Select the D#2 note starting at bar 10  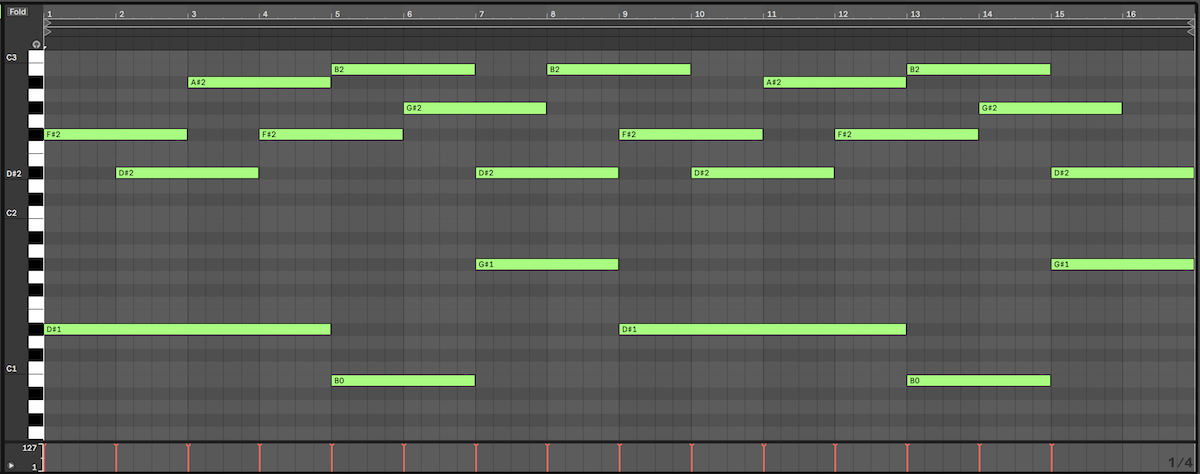763,173
